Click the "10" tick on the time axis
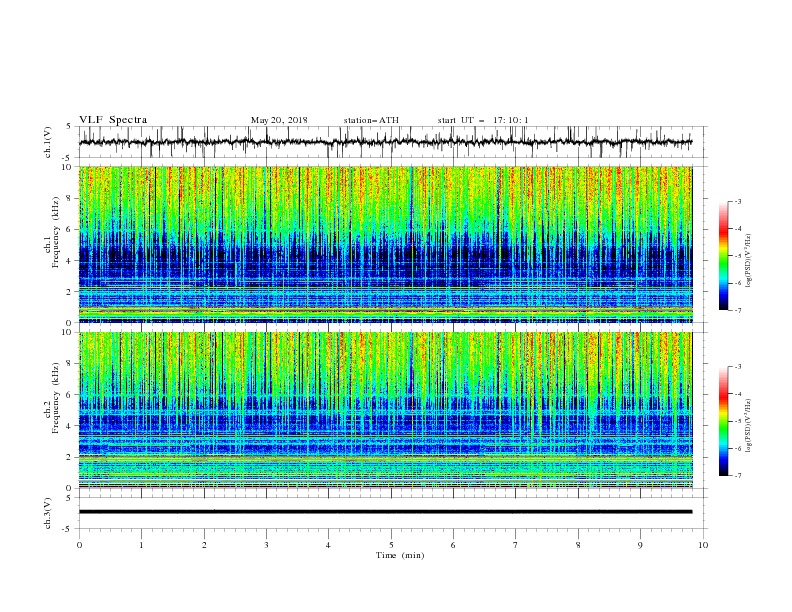The width and height of the screenshot is (792, 612). (x=703, y=545)
